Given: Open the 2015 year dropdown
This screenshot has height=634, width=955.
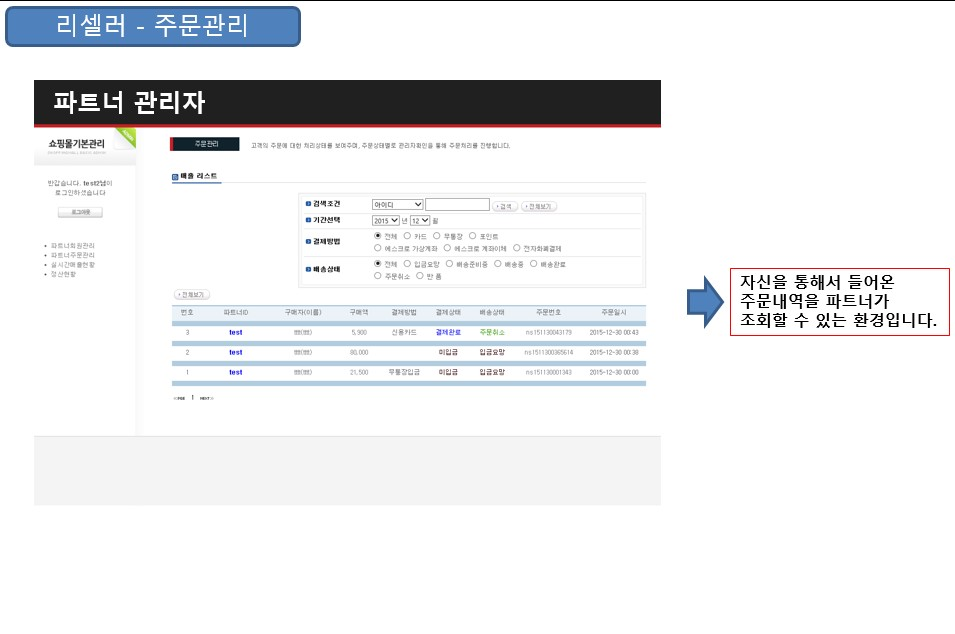Looking at the screenshot, I should [385, 220].
